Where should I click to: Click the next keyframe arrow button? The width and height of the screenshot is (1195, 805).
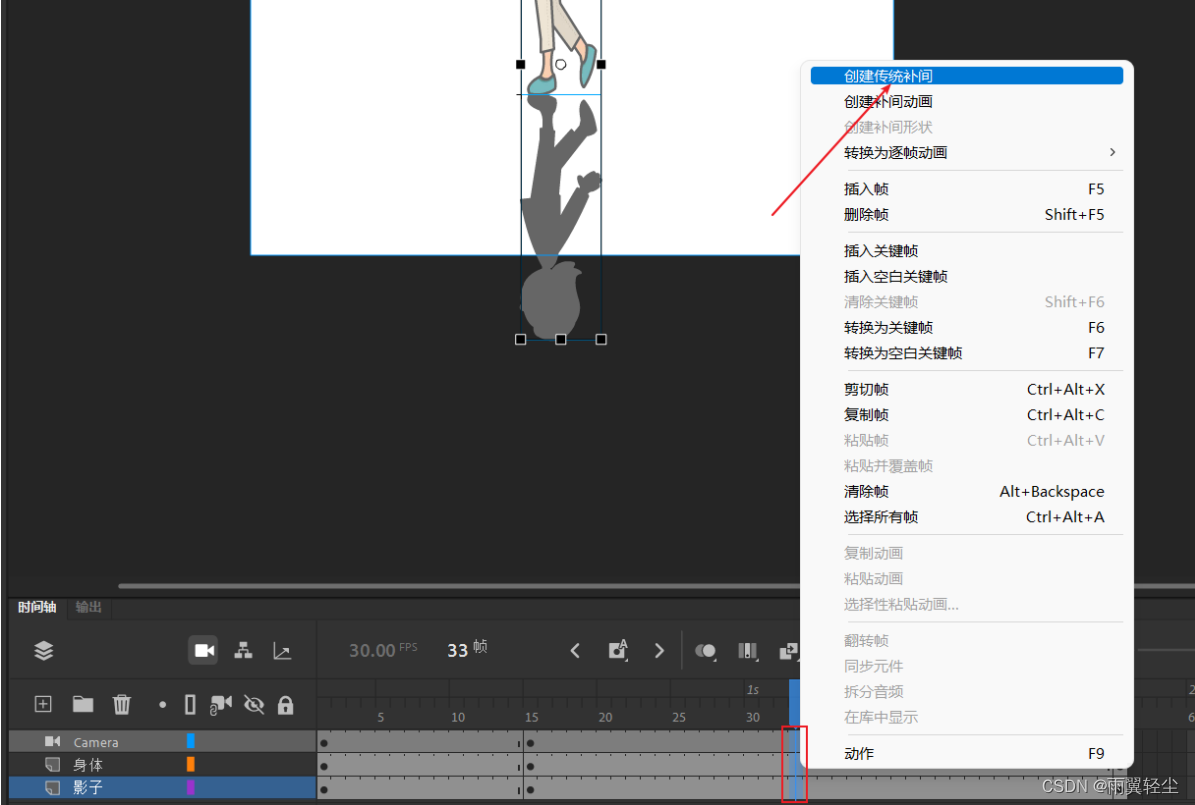[659, 650]
